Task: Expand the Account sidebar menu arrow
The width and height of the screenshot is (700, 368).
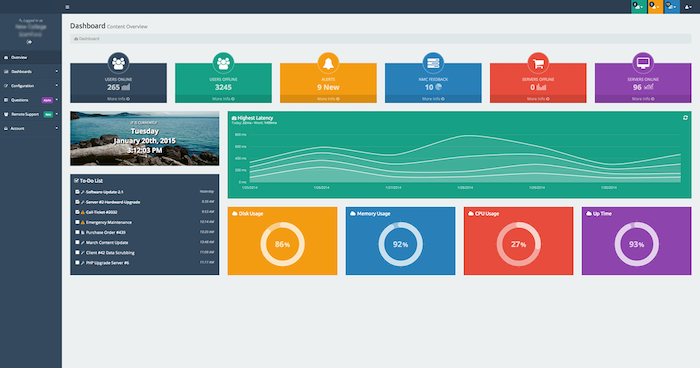Action: tap(57, 128)
